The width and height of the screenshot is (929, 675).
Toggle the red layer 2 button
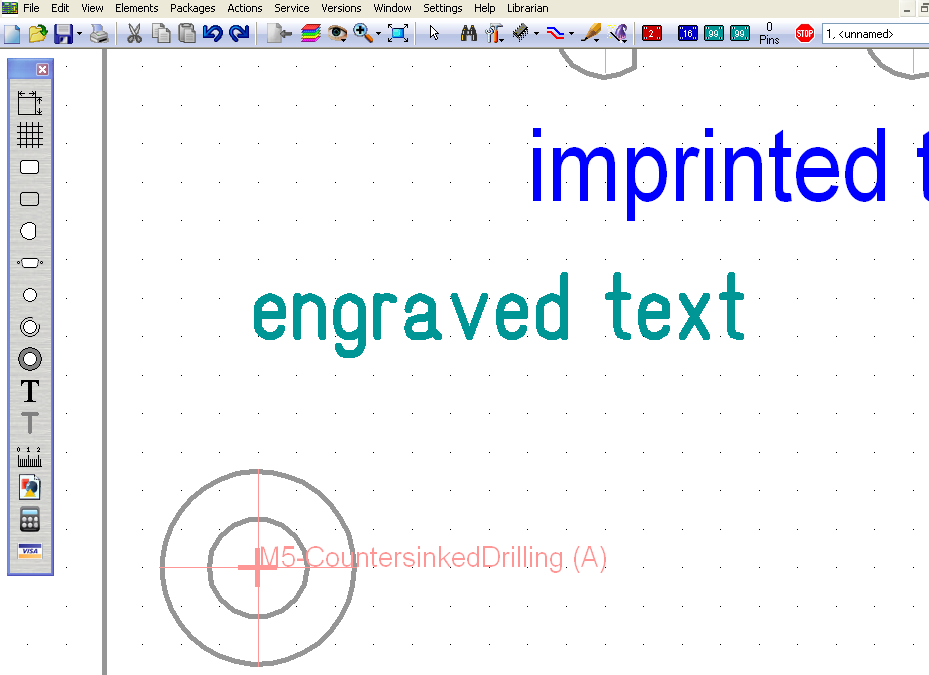click(652, 34)
